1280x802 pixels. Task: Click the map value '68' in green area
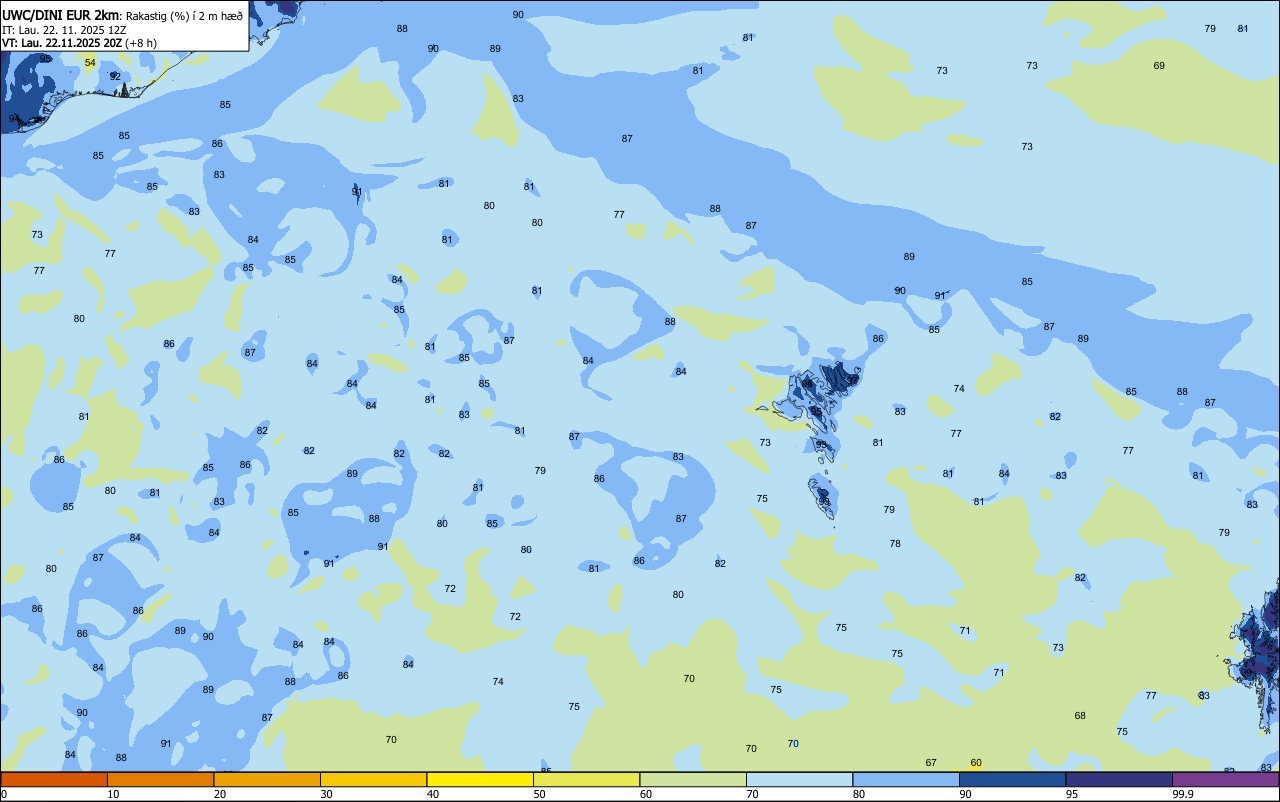pos(1080,716)
